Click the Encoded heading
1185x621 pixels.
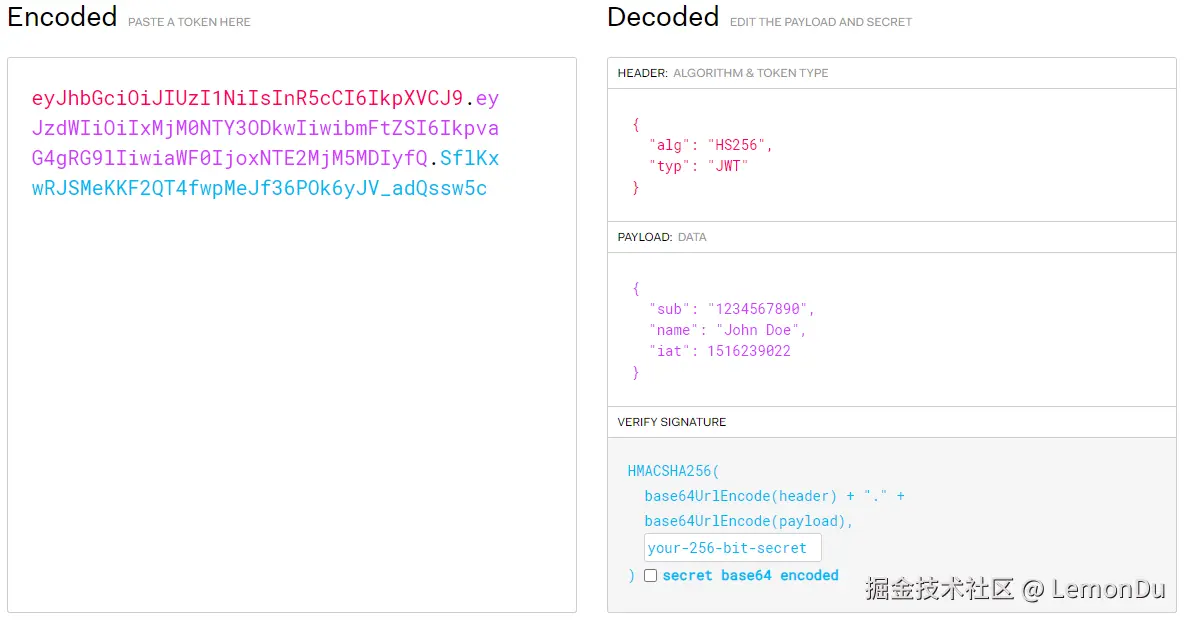pos(62,17)
